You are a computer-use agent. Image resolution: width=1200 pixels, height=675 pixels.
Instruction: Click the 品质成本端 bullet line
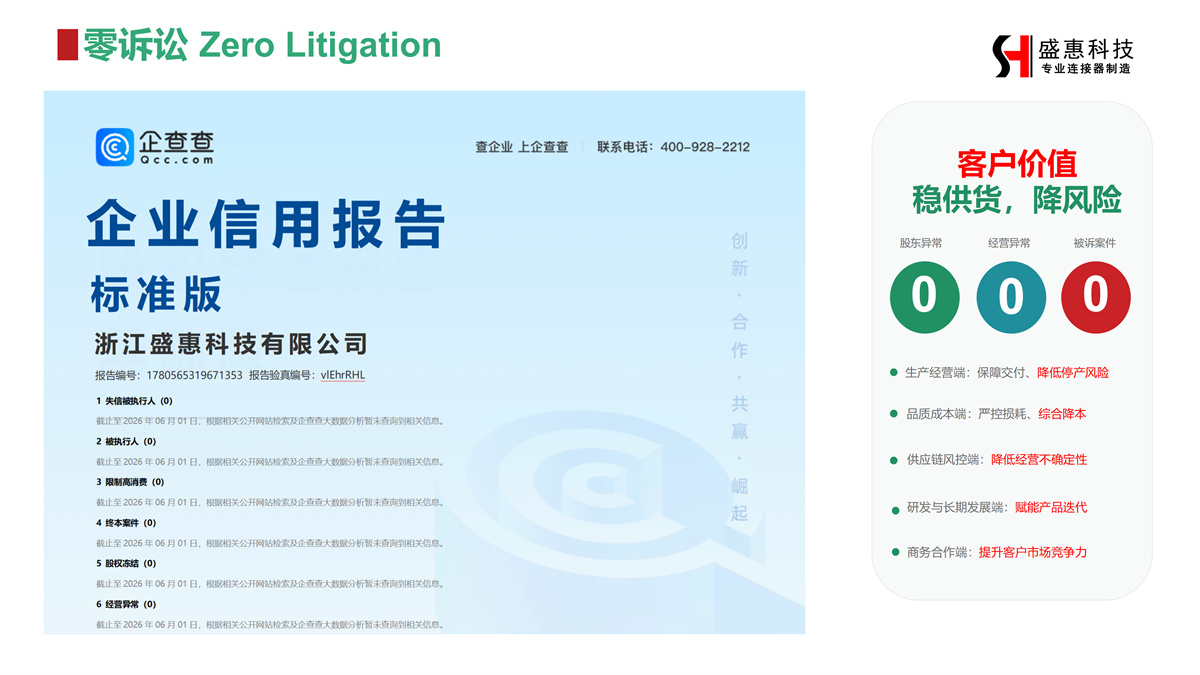click(989, 413)
